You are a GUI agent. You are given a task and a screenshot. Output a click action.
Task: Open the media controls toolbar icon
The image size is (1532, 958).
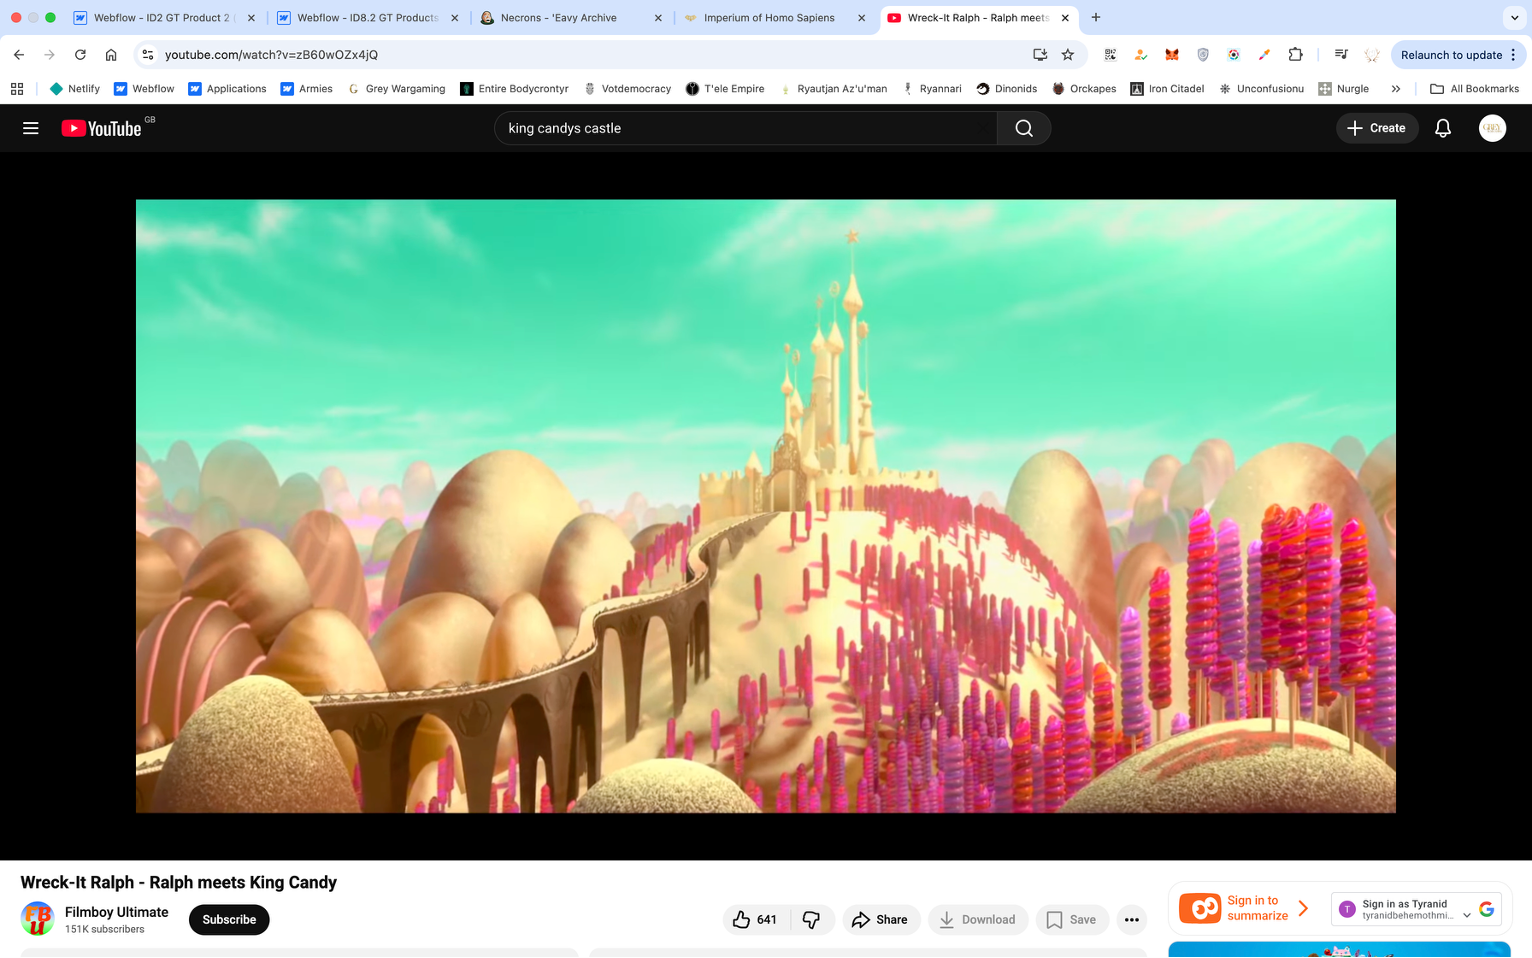pyautogui.click(x=1341, y=55)
